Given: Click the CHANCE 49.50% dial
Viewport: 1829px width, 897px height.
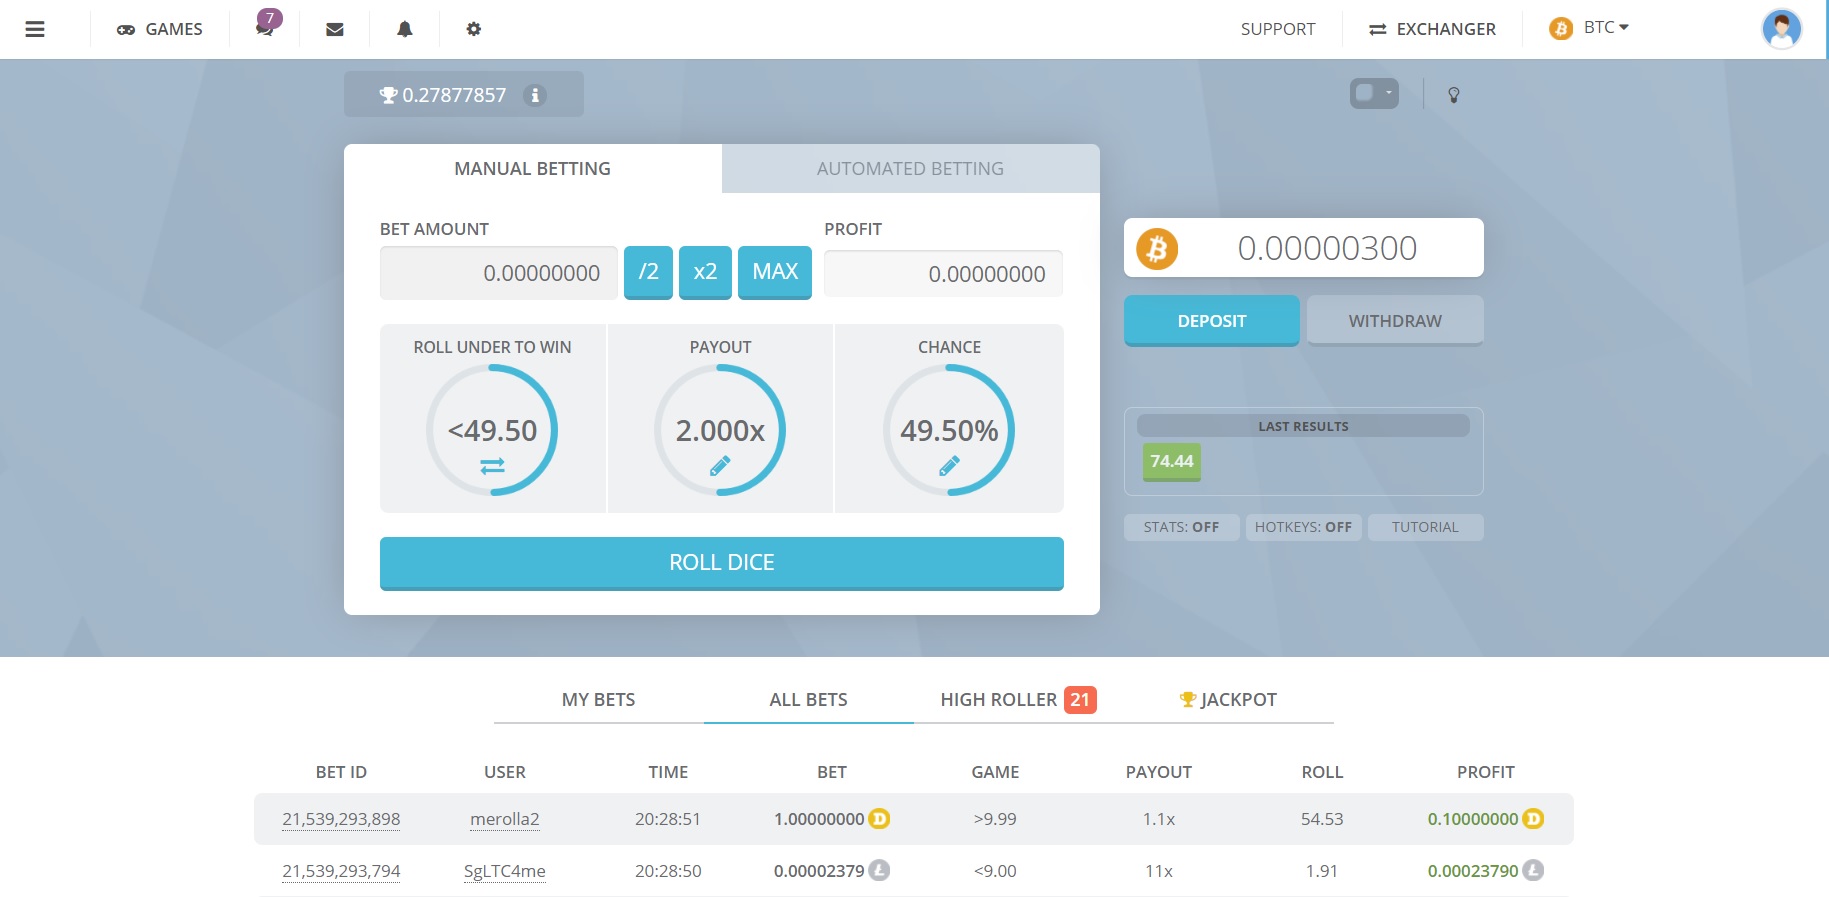Looking at the screenshot, I should (x=949, y=430).
